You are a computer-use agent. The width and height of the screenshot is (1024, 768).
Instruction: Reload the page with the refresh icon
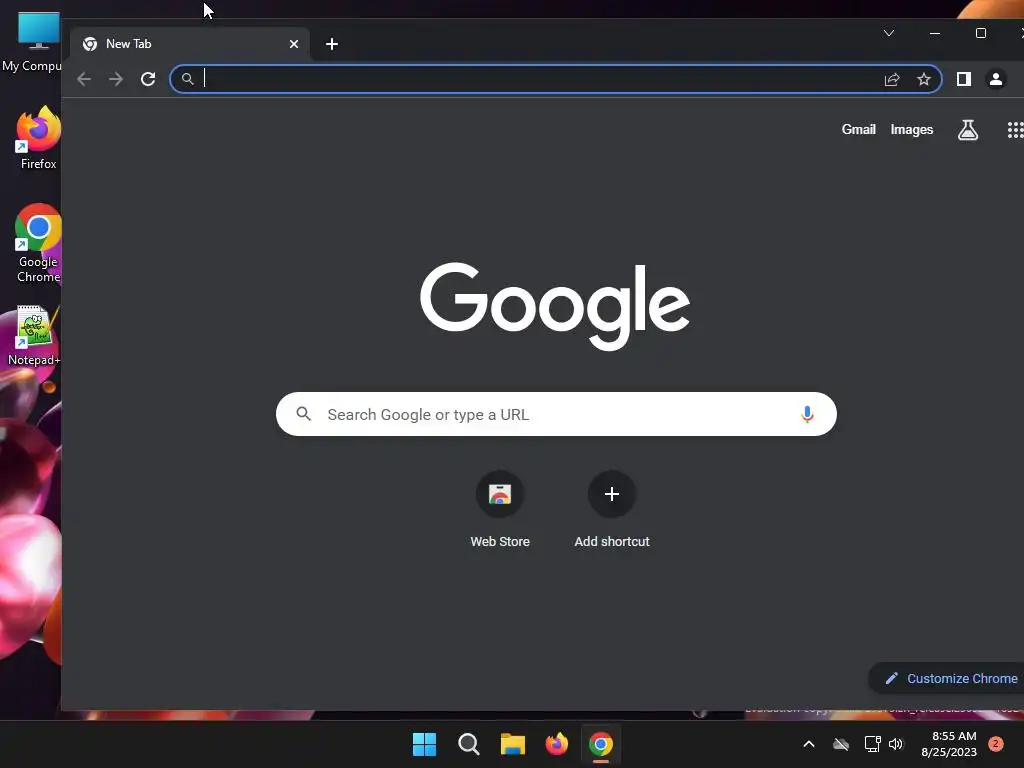click(x=148, y=79)
